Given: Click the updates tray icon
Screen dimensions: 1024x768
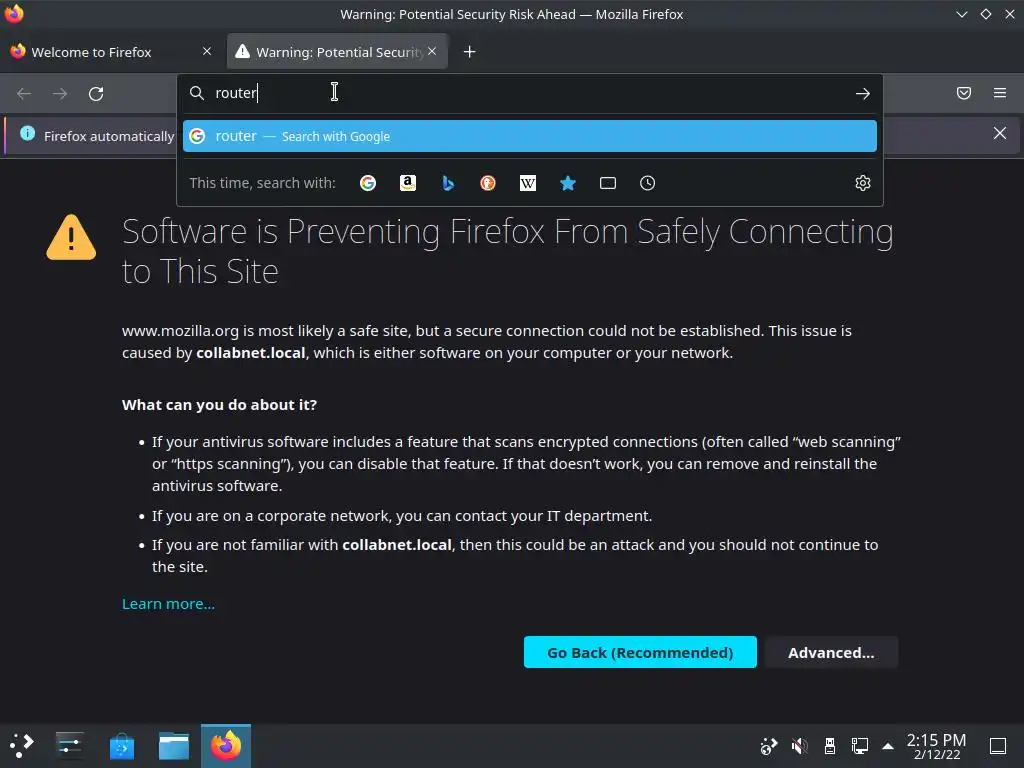Looking at the screenshot, I should click(769, 746).
